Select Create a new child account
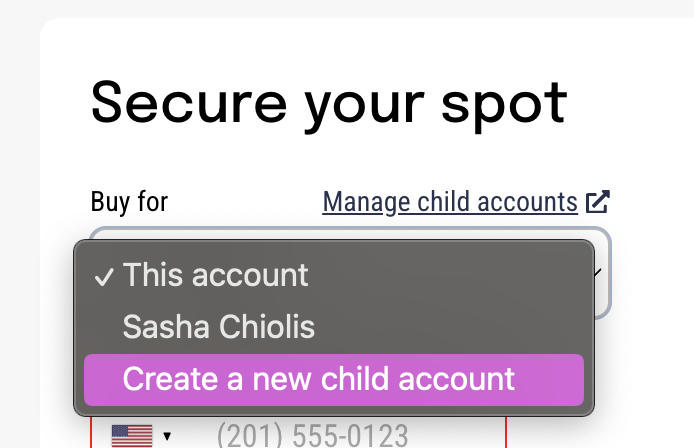Screen dimensions: 694x448 (334, 380)
